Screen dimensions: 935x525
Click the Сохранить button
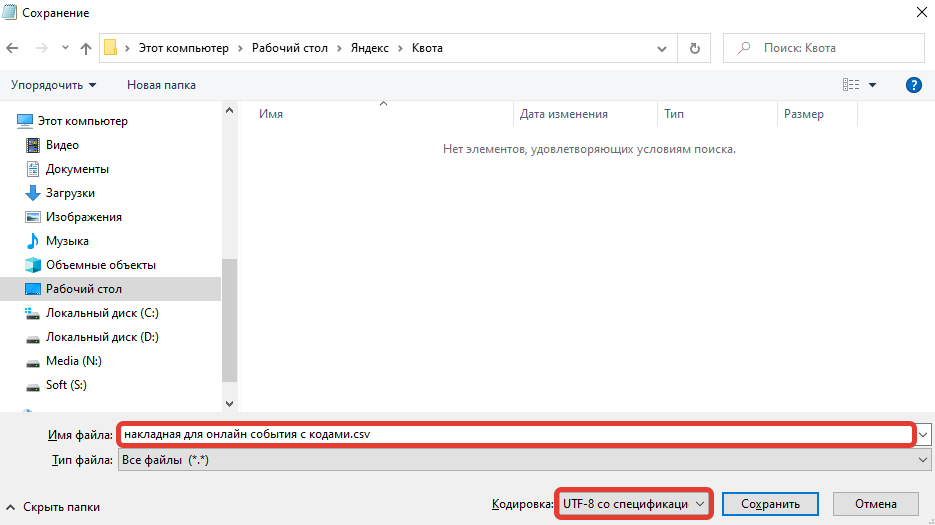[x=769, y=504]
